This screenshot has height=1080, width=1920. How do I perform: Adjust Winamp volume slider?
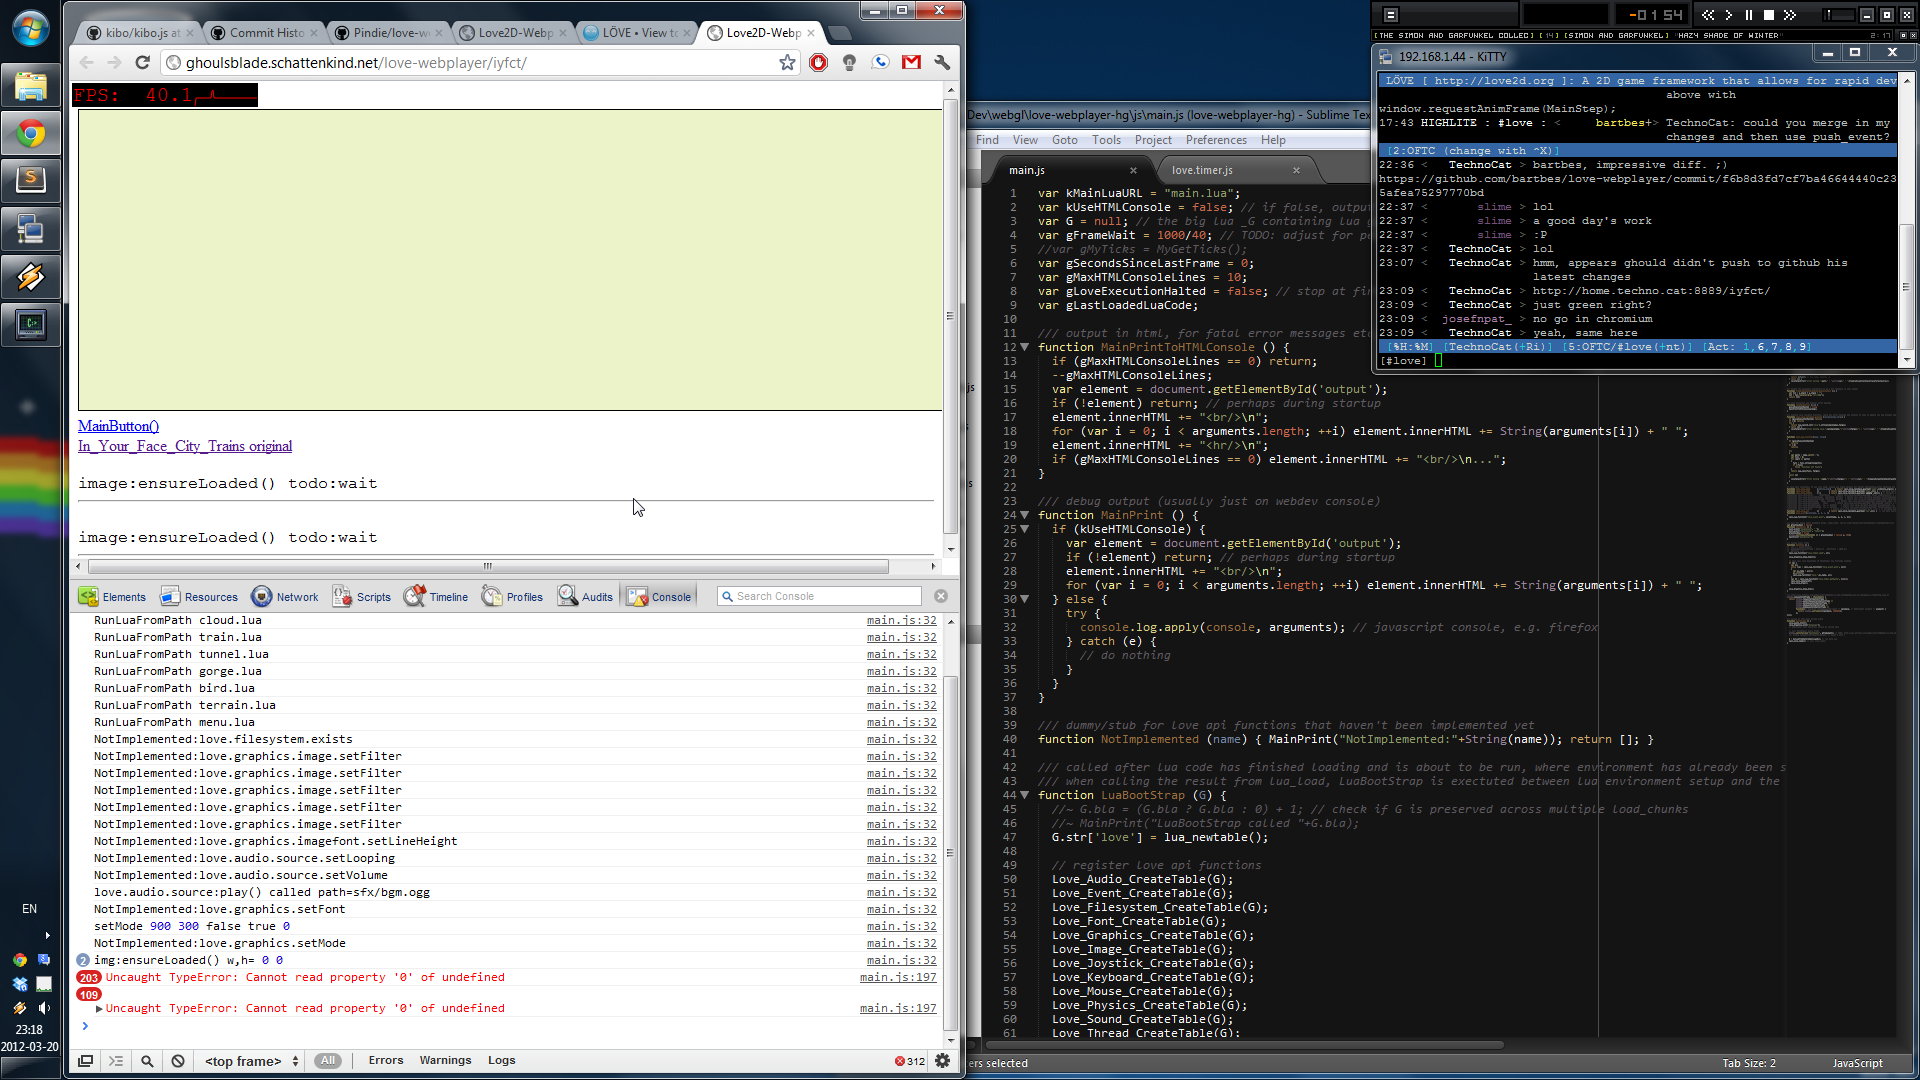tap(1836, 14)
